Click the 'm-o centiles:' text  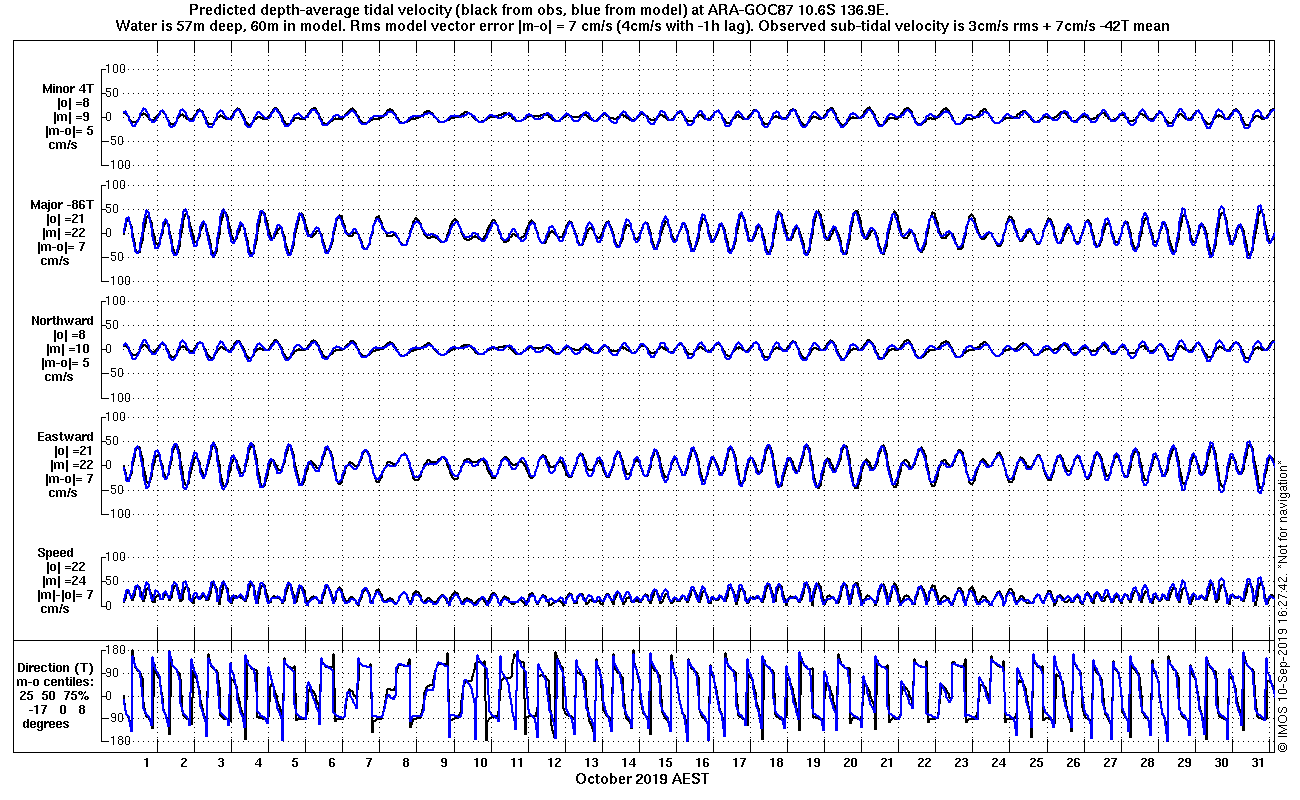pos(56,681)
